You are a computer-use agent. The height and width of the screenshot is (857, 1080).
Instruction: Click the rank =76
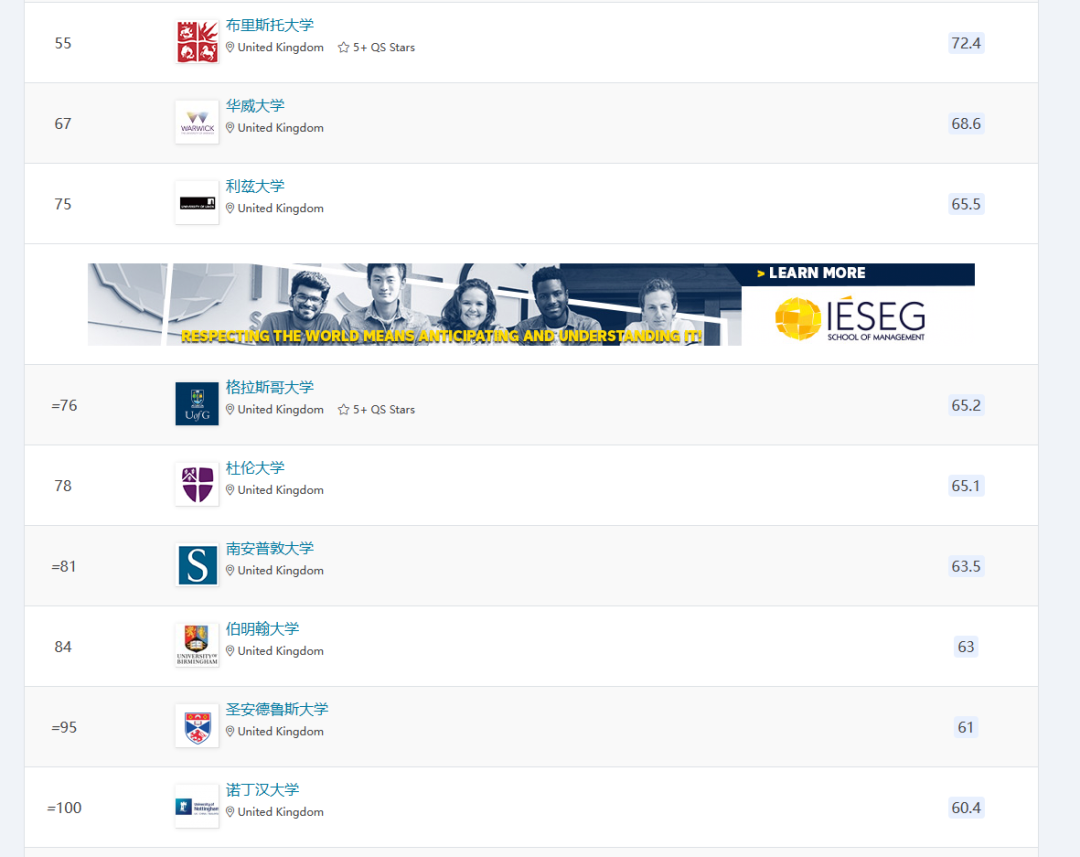click(64, 406)
